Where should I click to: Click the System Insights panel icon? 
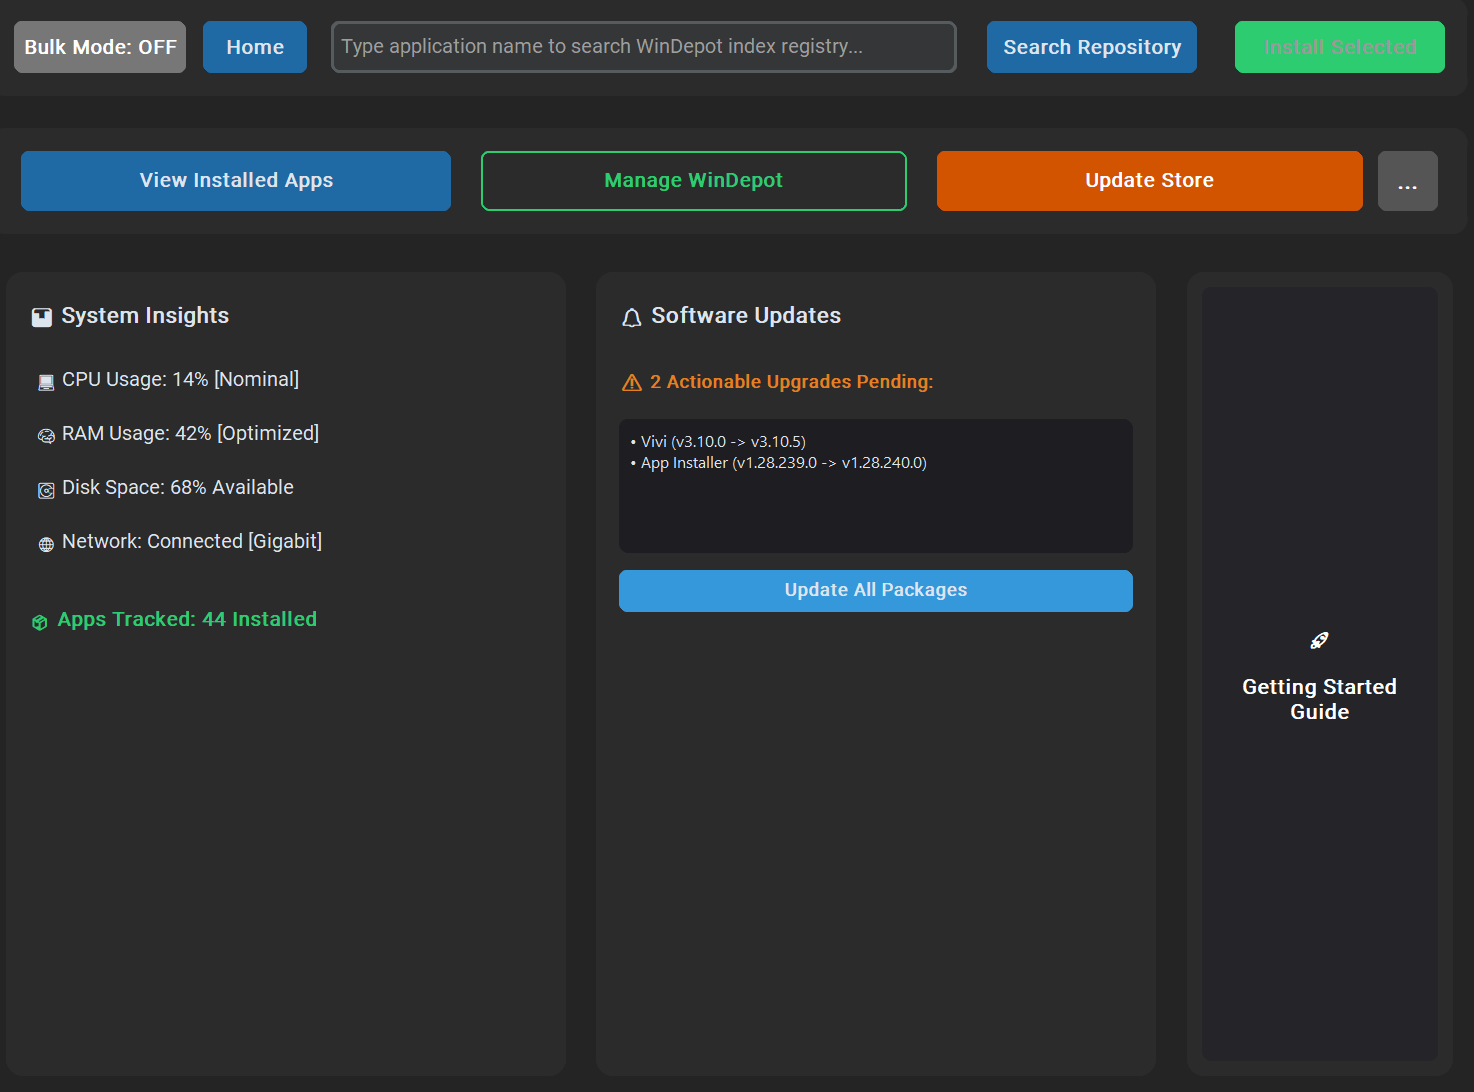click(x=42, y=317)
